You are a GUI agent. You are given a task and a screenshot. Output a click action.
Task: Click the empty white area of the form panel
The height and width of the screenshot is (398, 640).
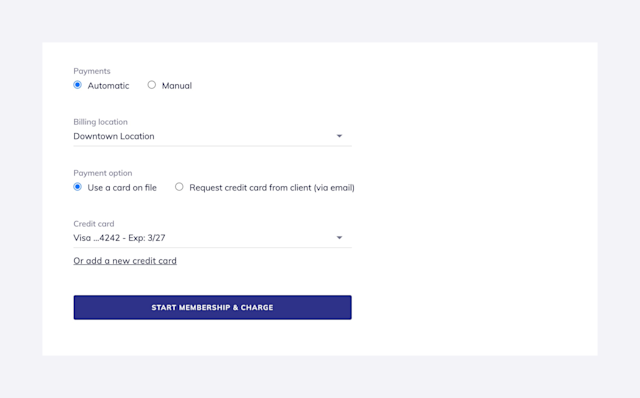point(473,196)
